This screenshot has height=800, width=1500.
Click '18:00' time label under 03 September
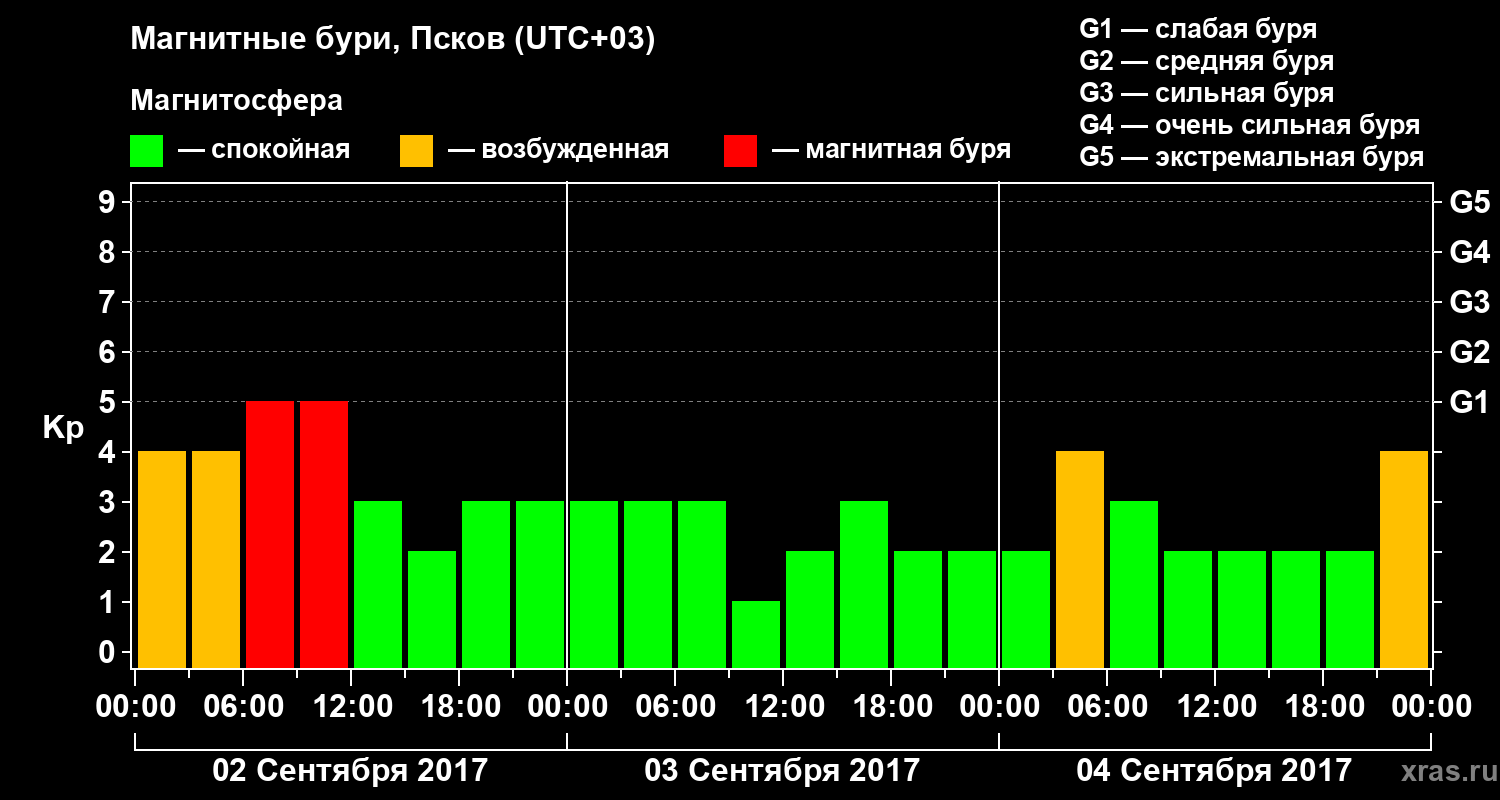(891, 707)
